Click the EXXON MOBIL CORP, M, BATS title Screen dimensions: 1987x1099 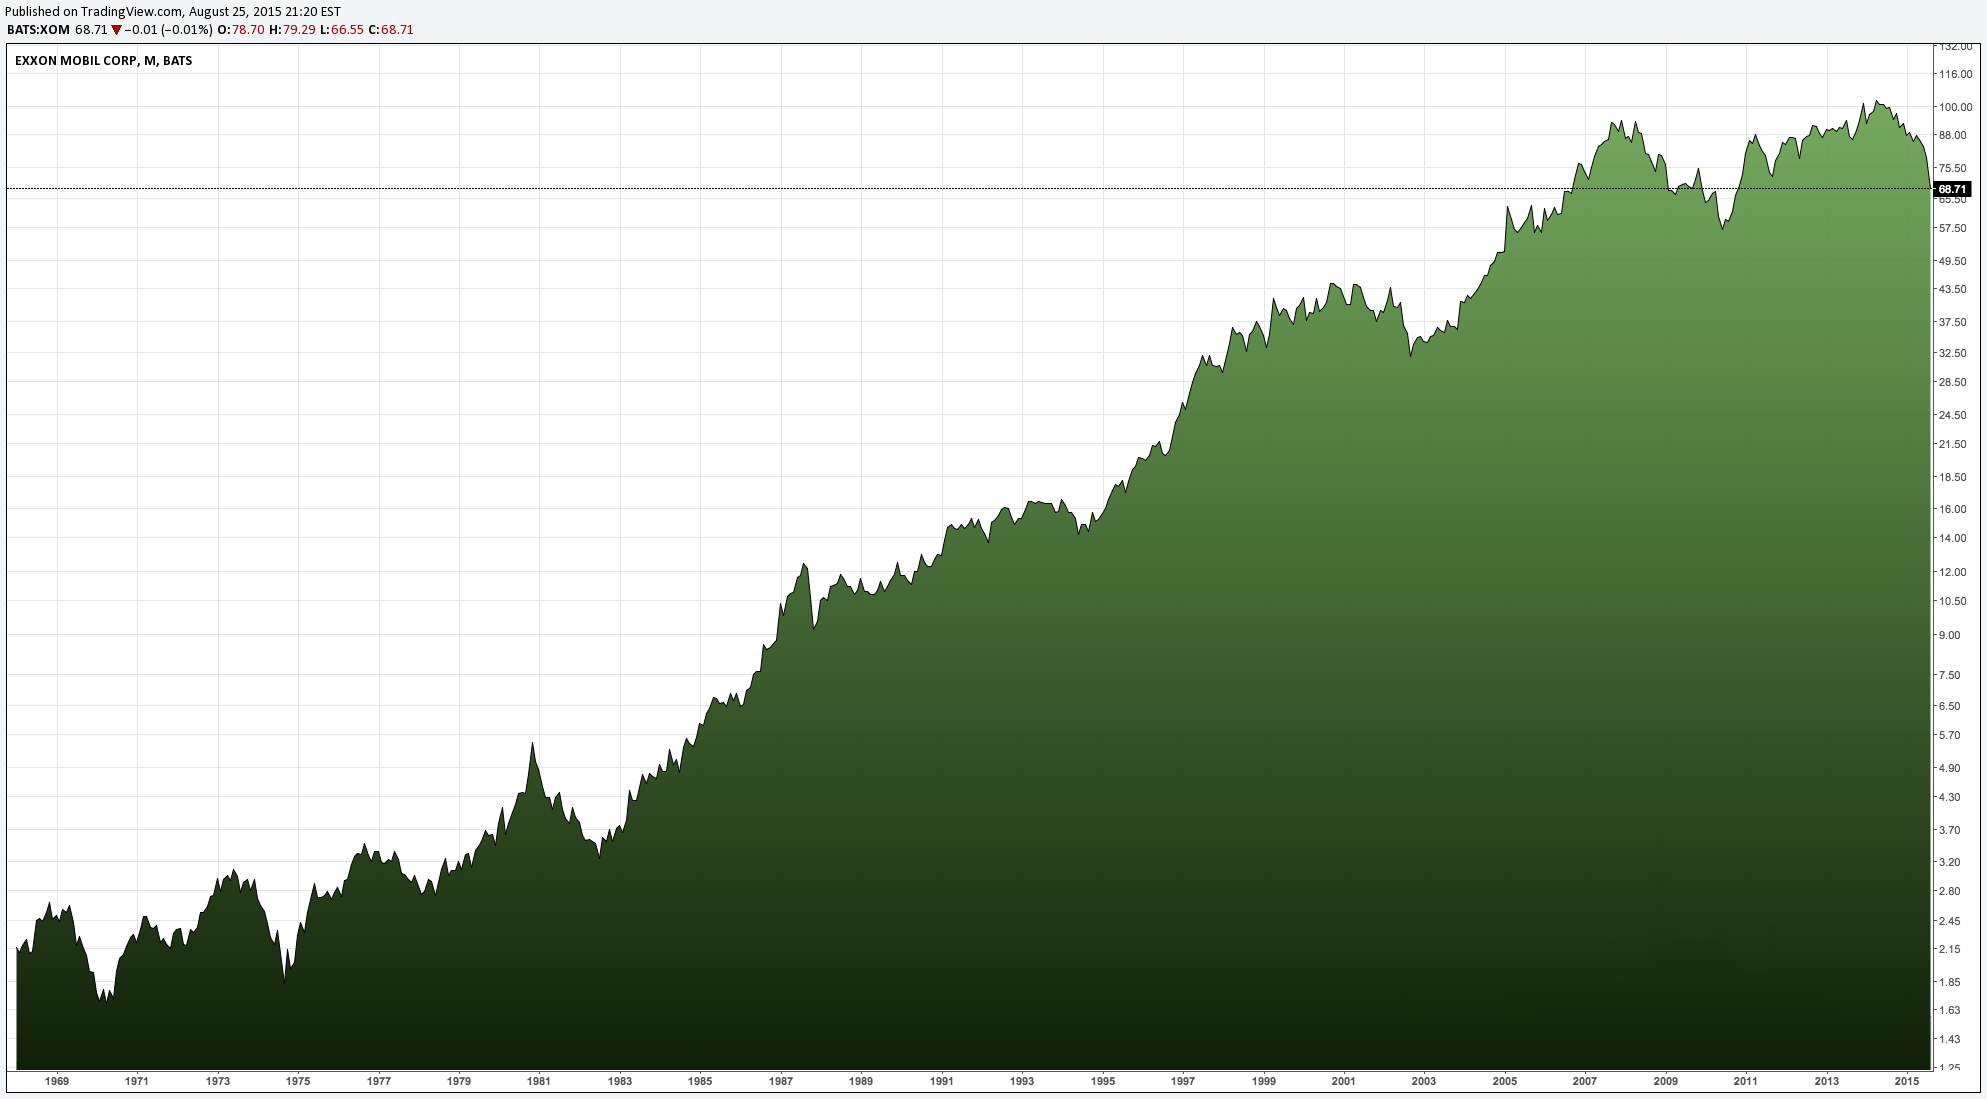tap(103, 61)
